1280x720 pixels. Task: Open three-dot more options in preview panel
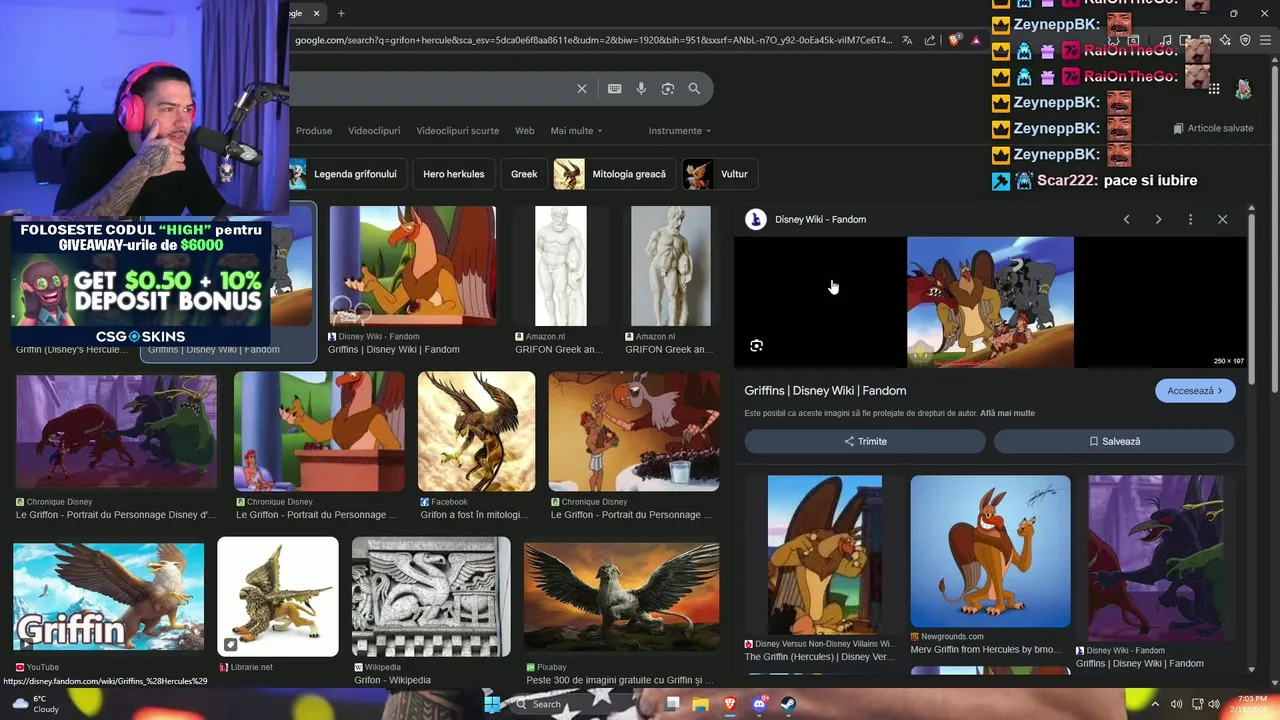click(1190, 219)
